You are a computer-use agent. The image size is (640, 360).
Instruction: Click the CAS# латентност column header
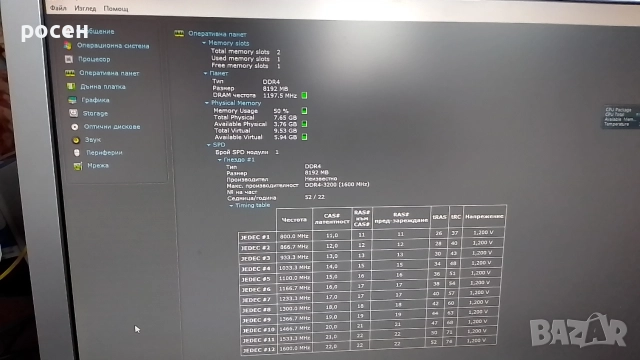(332, 219)
